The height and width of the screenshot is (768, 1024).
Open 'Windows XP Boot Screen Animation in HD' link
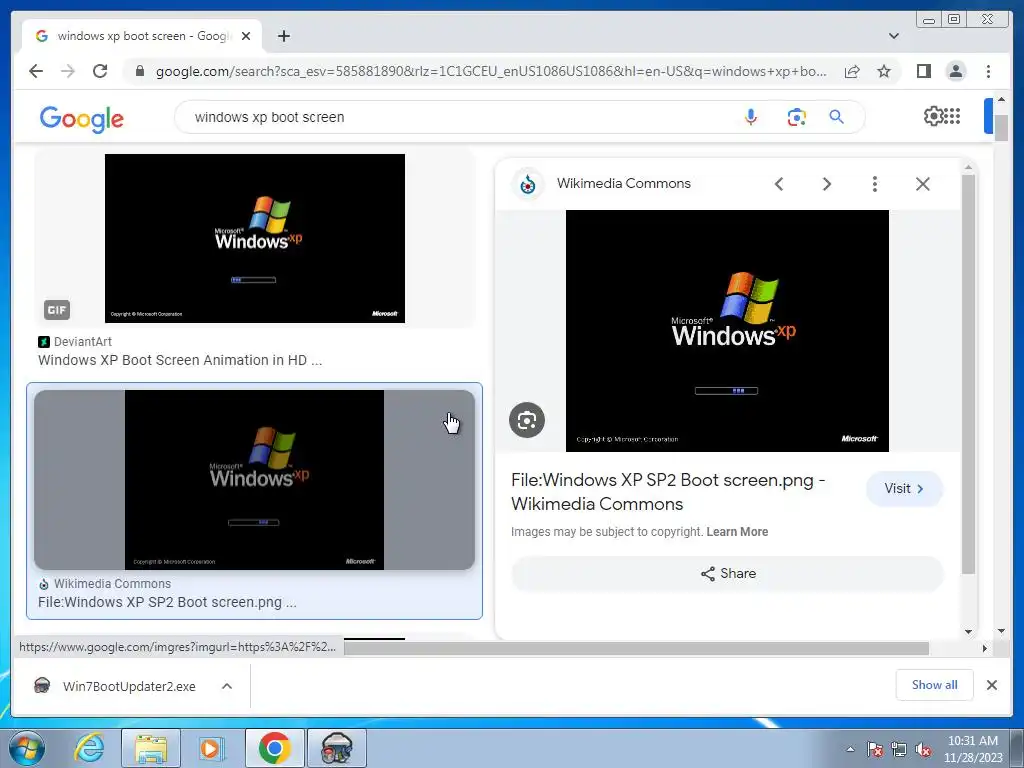(180, 360)
